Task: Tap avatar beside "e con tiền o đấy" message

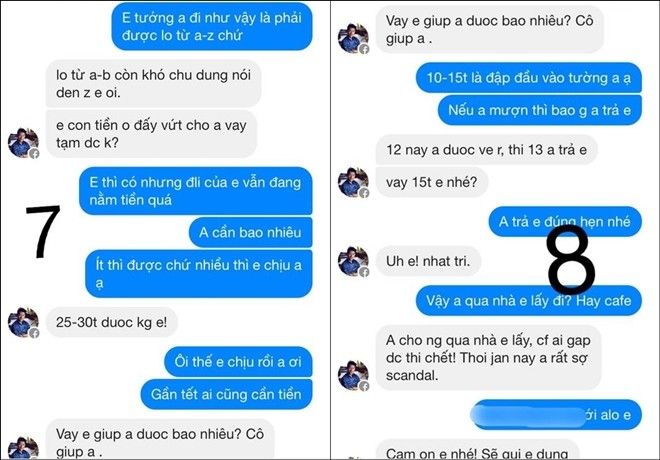Action: click(23, 143)
